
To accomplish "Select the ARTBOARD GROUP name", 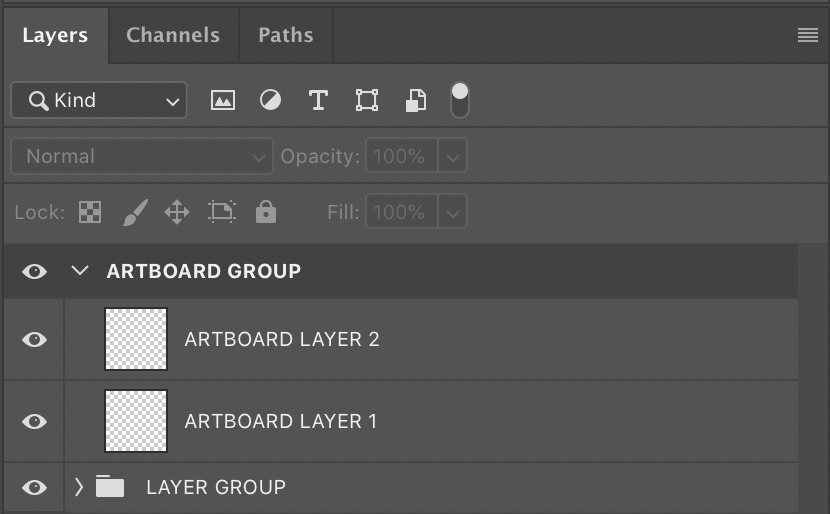I will (x=204, y=272).
